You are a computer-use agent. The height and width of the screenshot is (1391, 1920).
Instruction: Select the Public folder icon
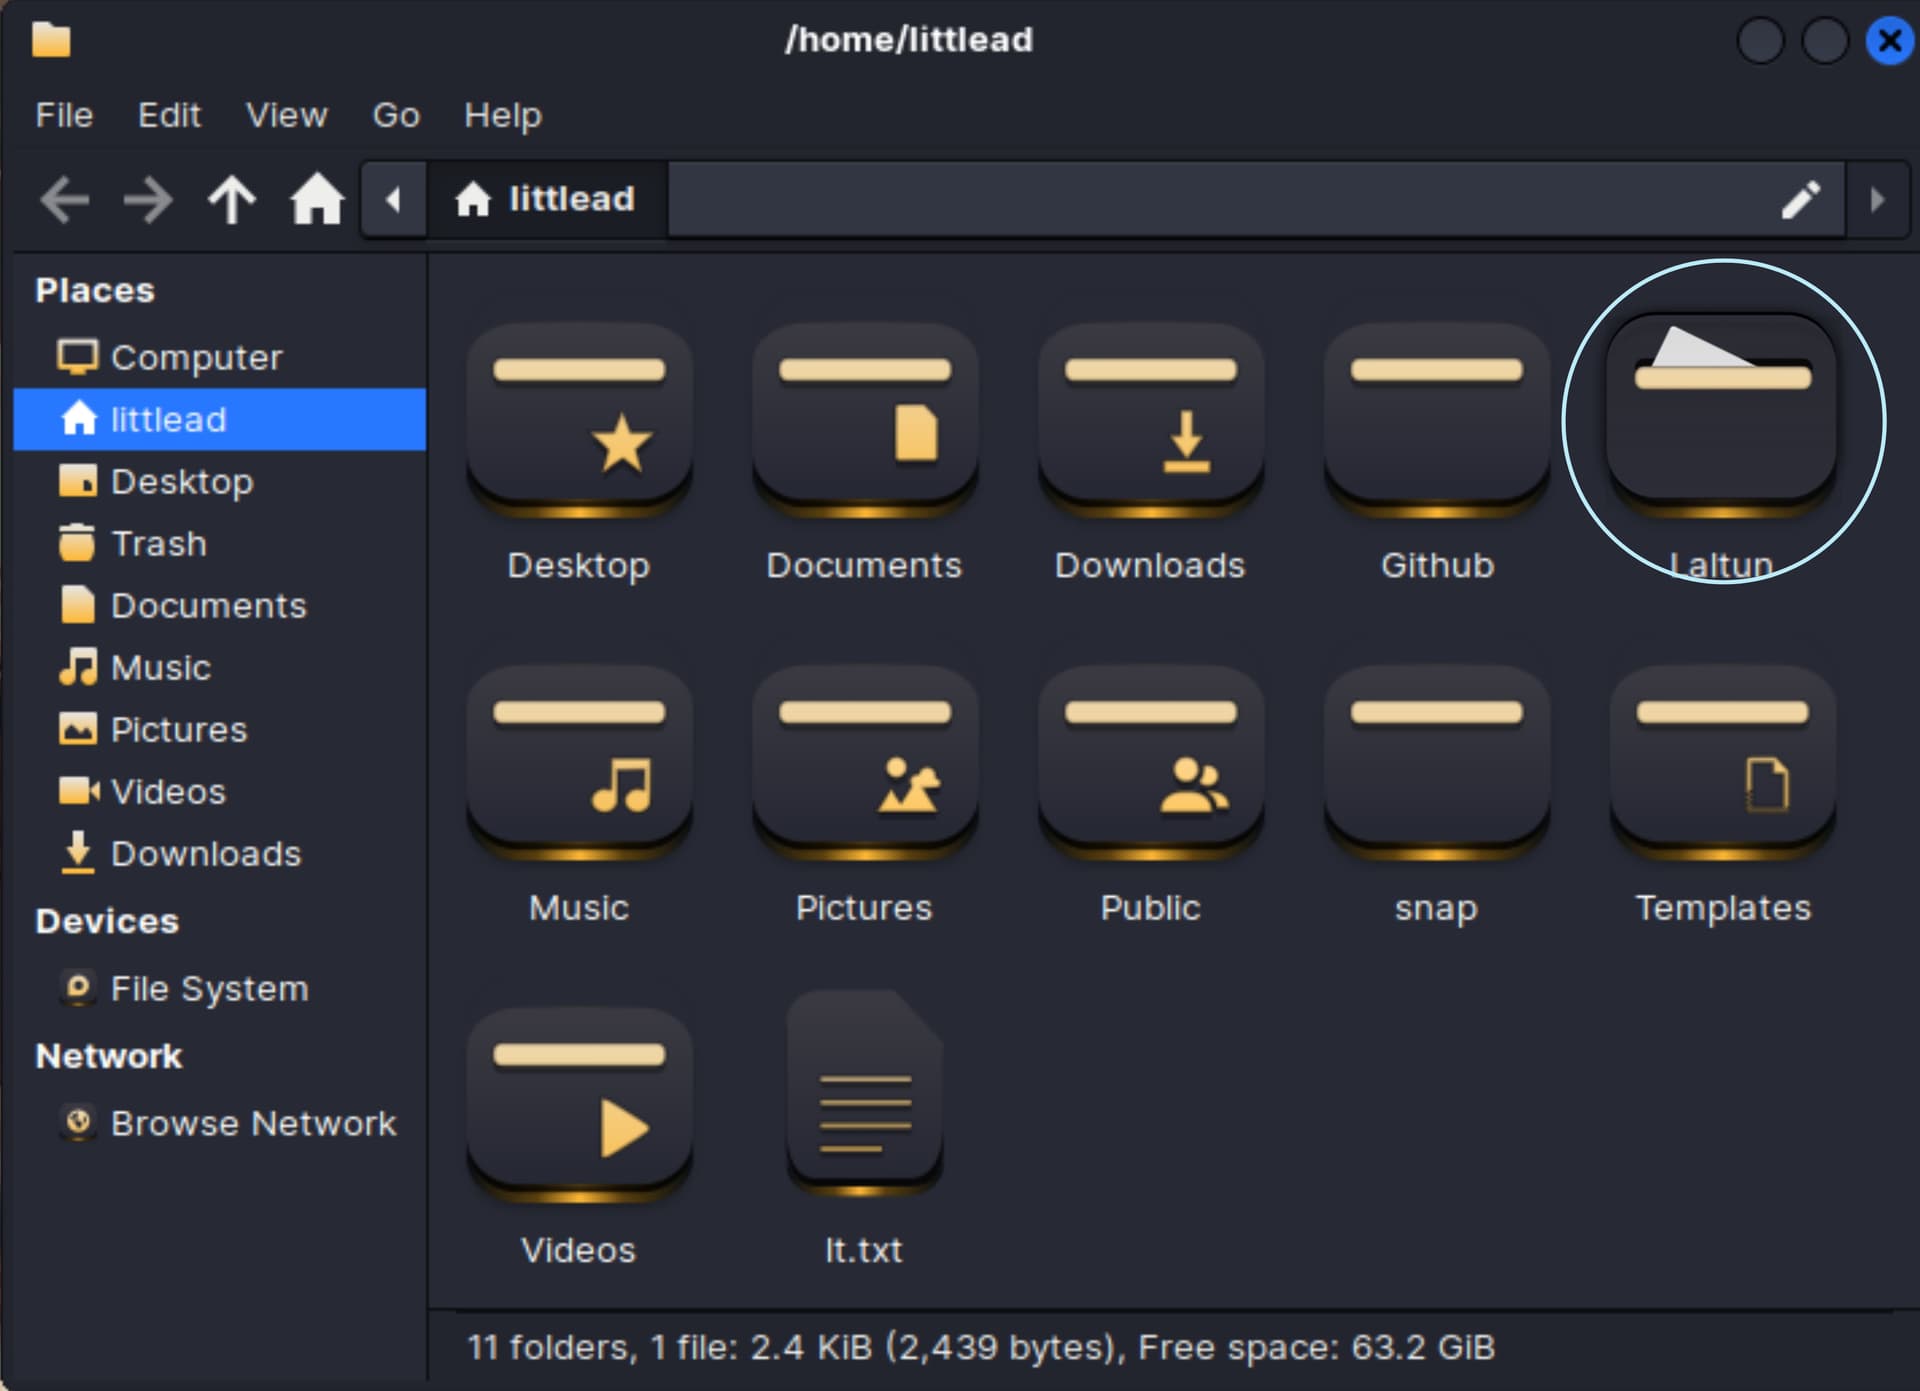tap(1151, 763)
